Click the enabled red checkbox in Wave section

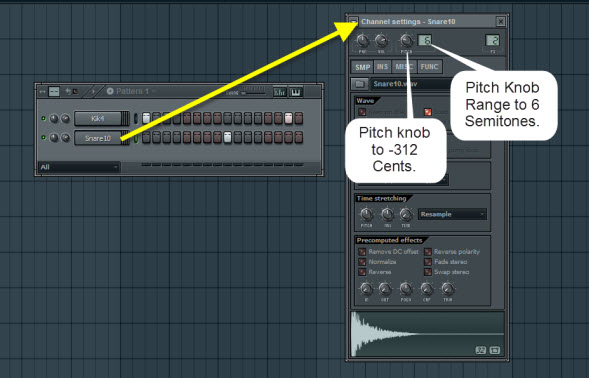pyautogui.click(x=428, y=112)
